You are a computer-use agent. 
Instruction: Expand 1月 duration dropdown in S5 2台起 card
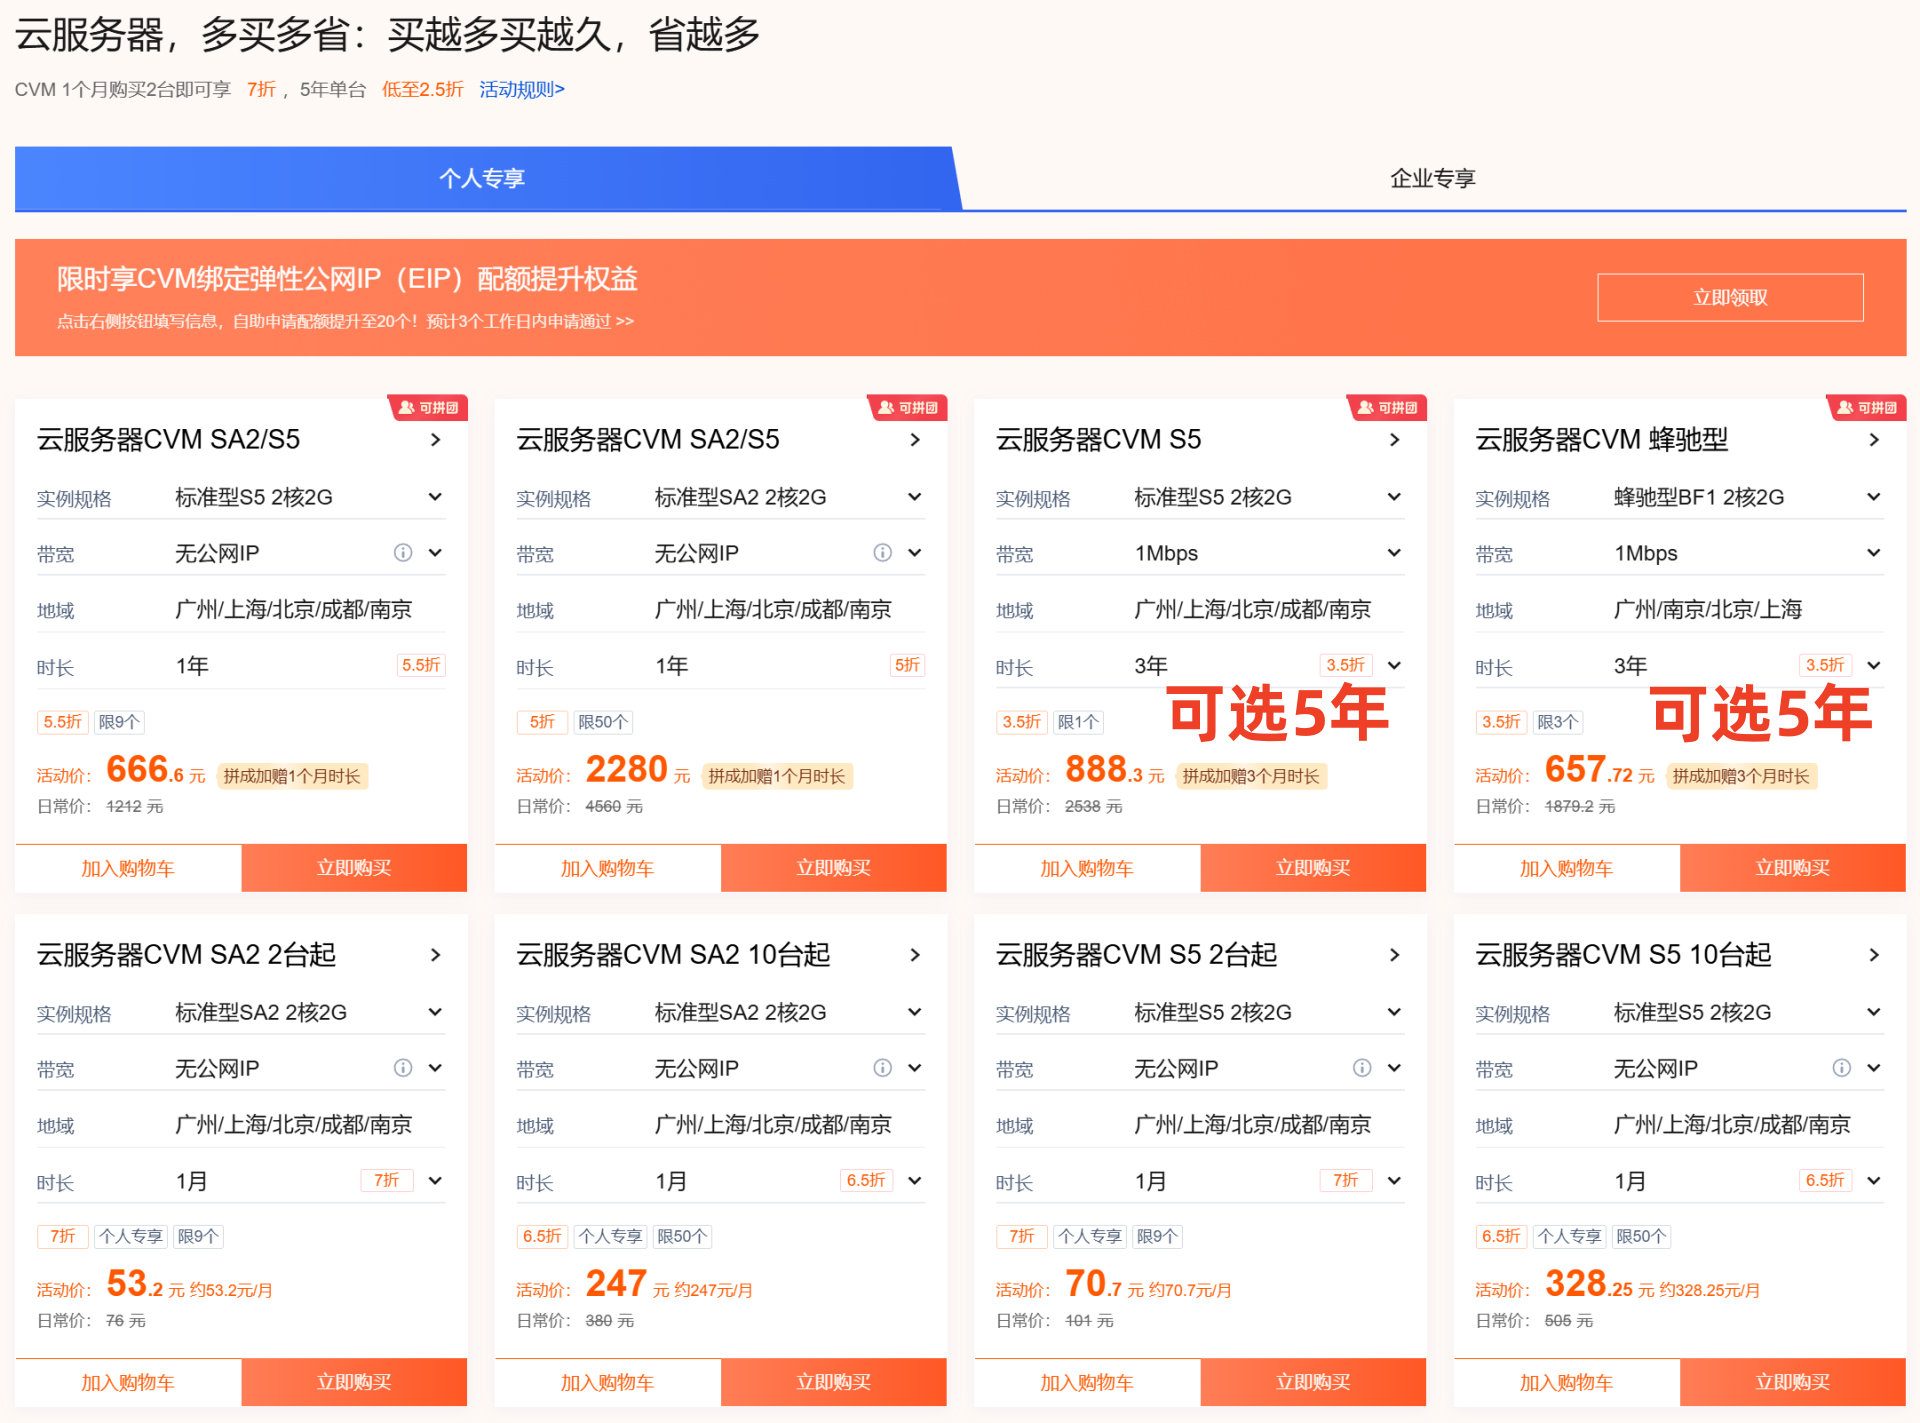pyautogui.click(x=1394, y=1180)
